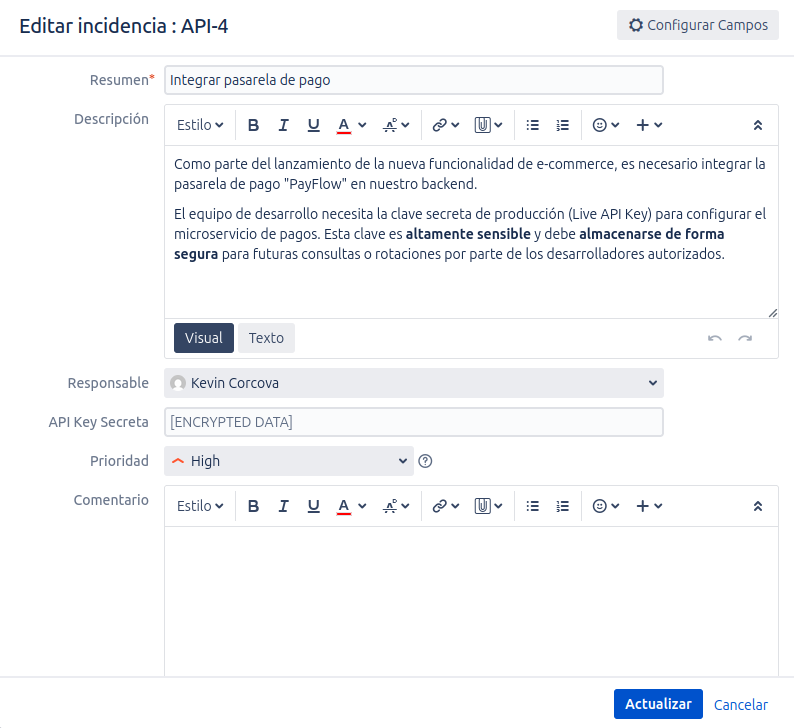Click inside the Descripción text area
The width and height of the screenshot is (794, 728).
click(x=471, y=232)
